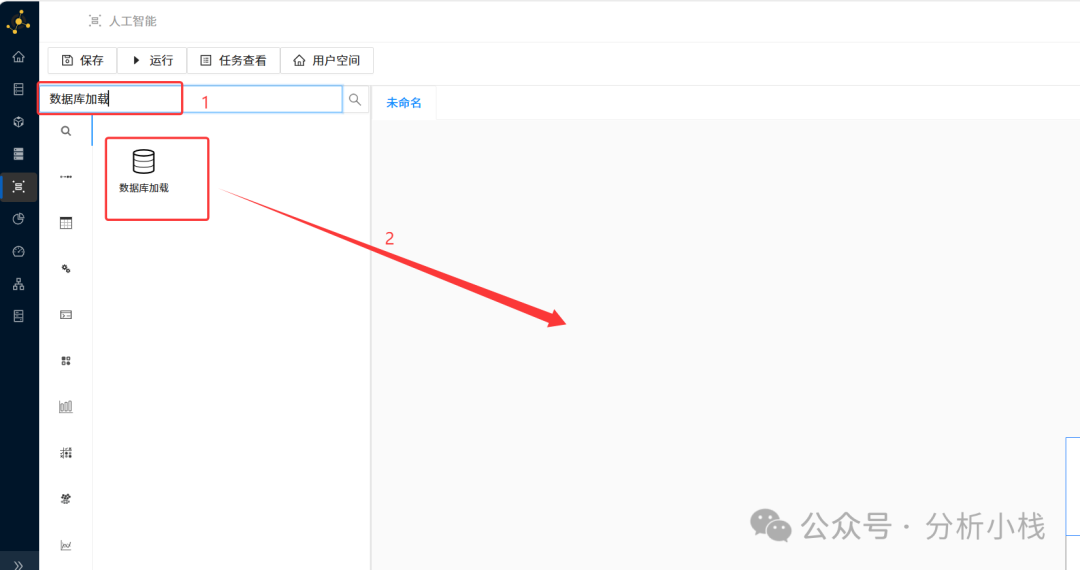Select the line chart category icon at bottom

(66, 545)
